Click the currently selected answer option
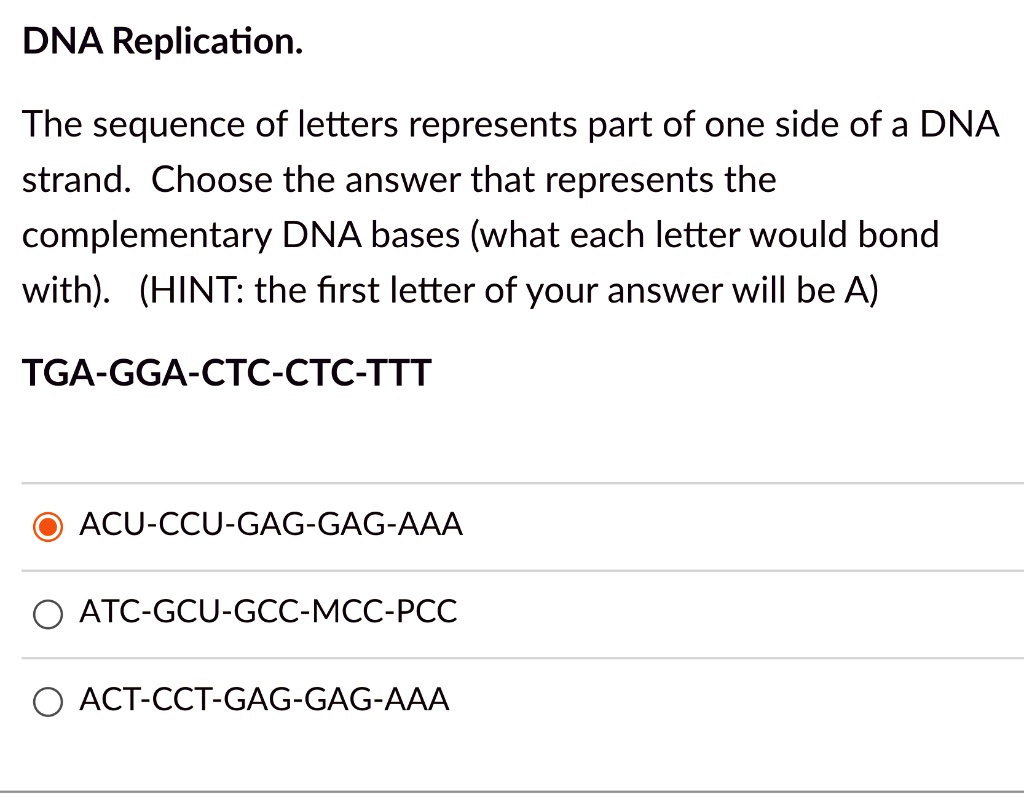1024x797 pixels. pos(271,525)
